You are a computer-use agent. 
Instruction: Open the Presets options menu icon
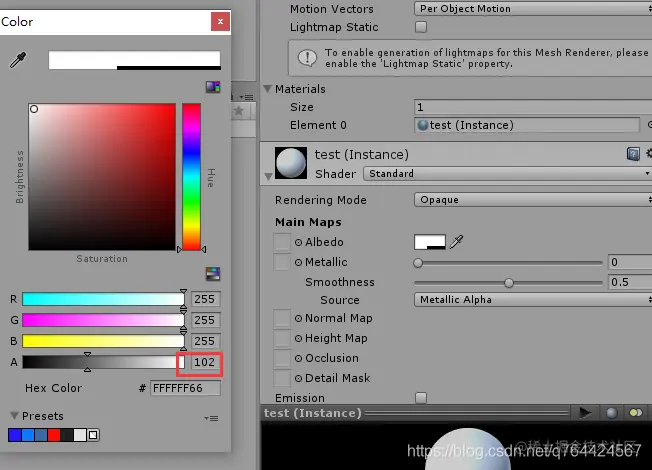(x=211, y=418)
